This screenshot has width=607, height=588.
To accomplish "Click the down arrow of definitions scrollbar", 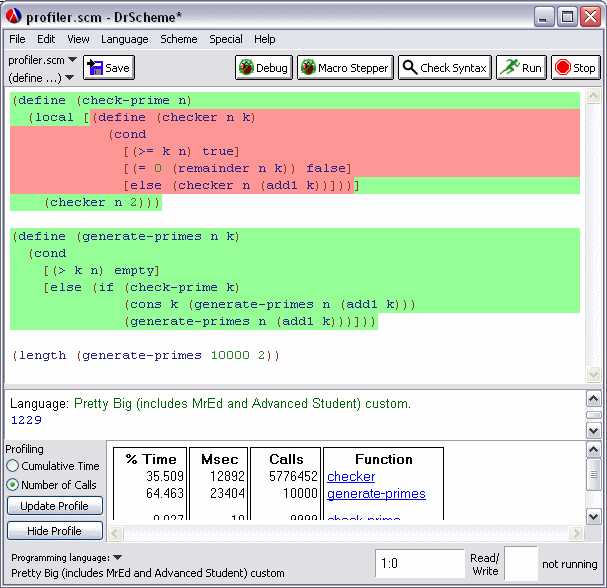I will coord(593,374).
